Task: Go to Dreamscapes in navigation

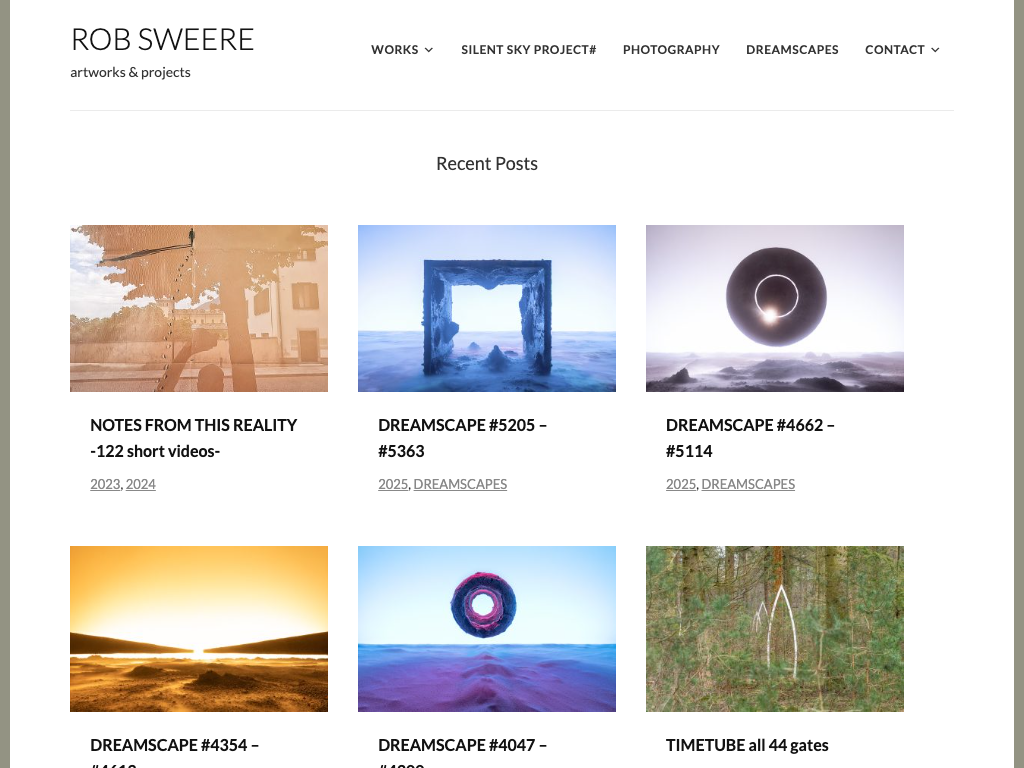Action: [792, 50]
